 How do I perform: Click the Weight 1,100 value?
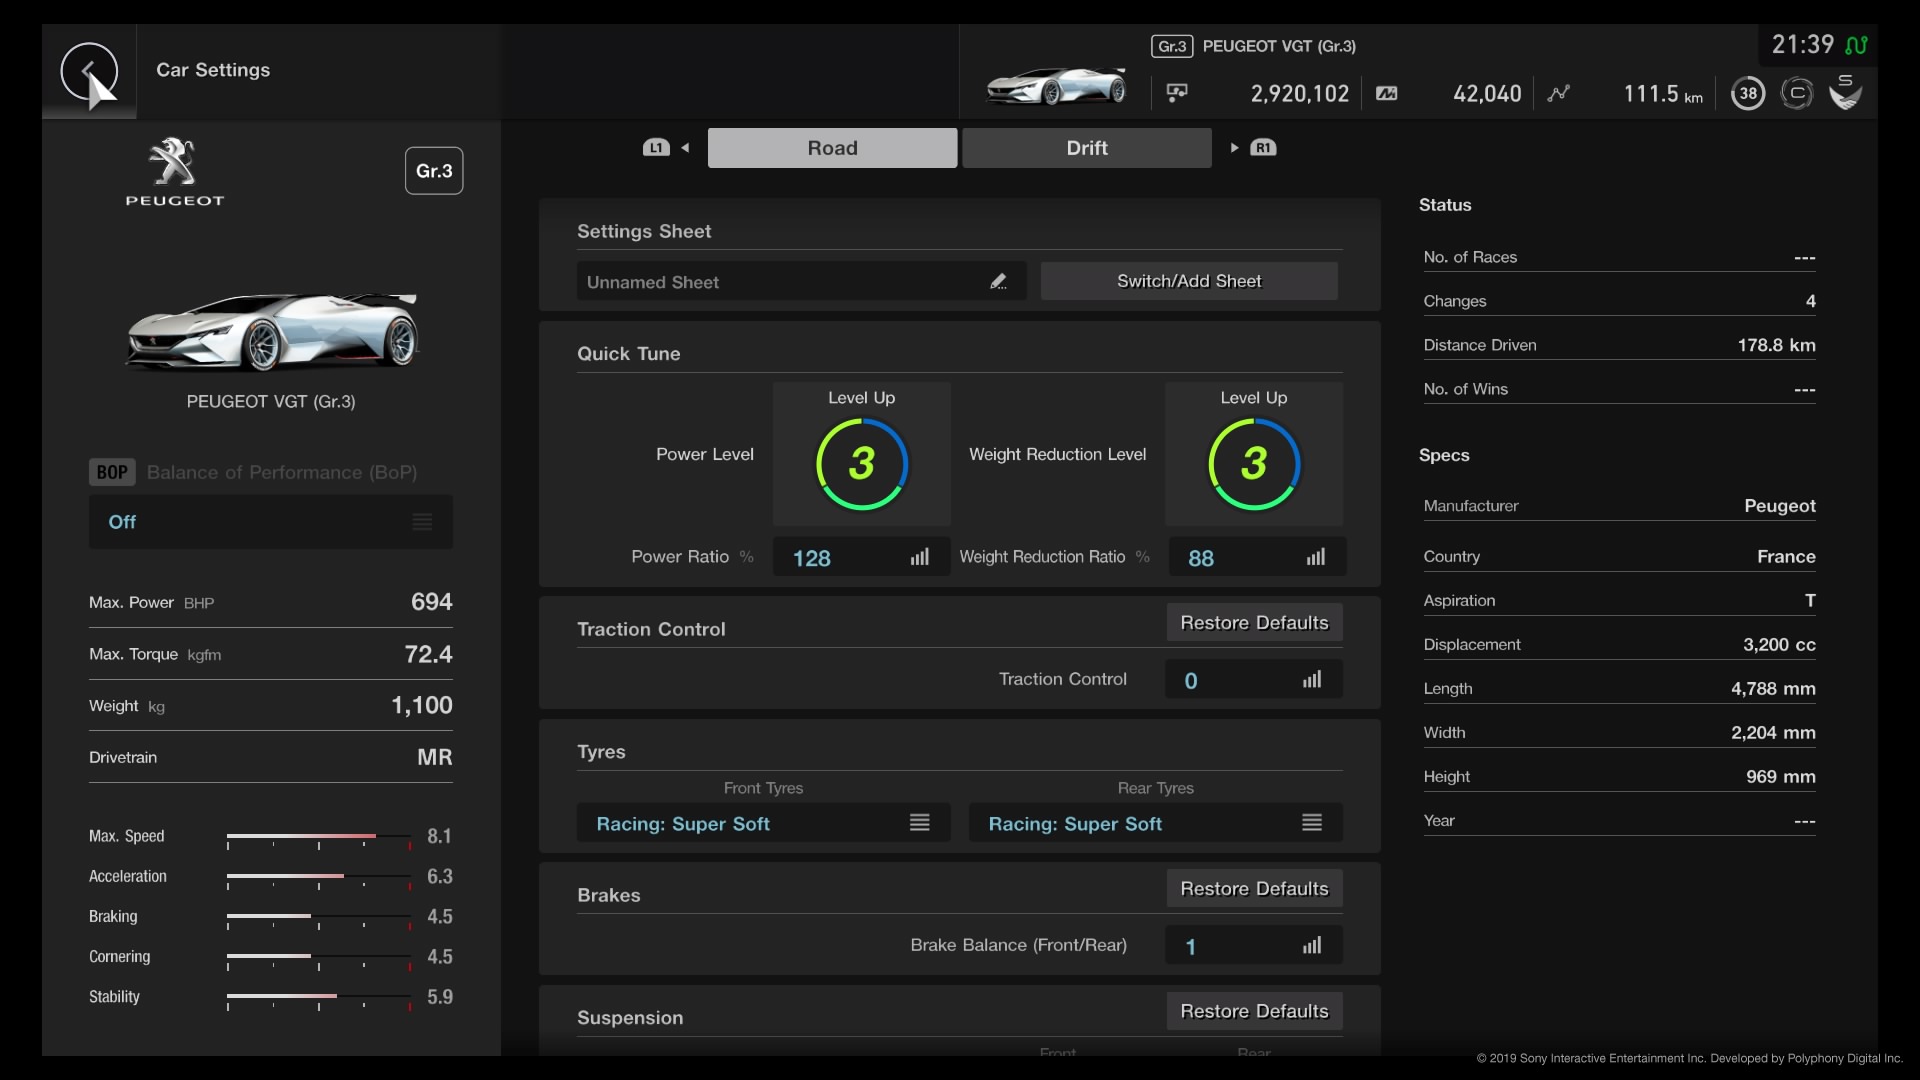[421, 706]
